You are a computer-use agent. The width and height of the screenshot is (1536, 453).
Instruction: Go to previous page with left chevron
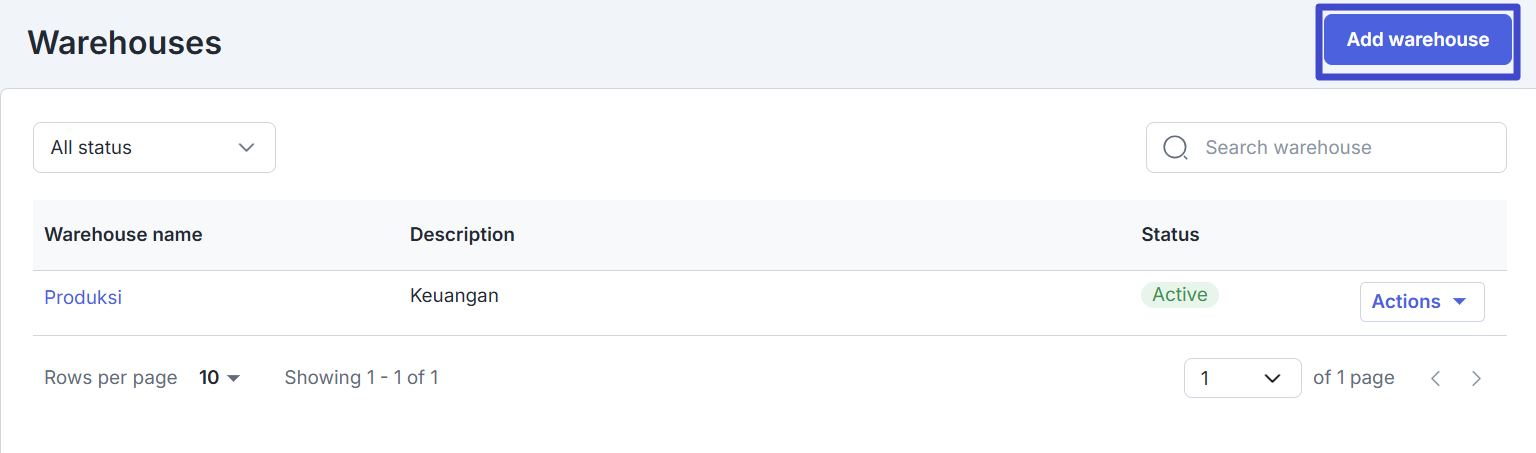[1436, 378]
